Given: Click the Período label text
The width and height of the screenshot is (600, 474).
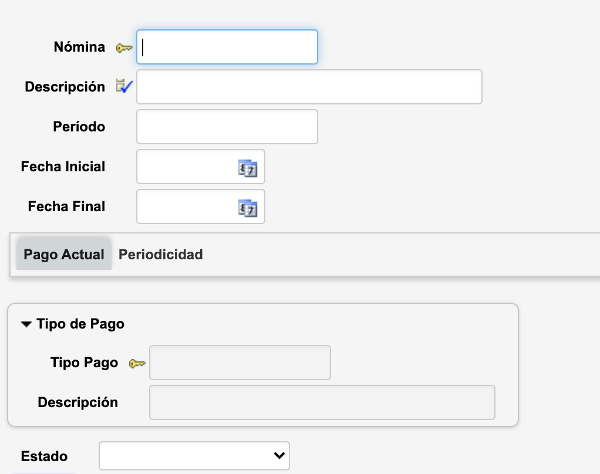Looking at the screenshot, I should click(79, 127).
